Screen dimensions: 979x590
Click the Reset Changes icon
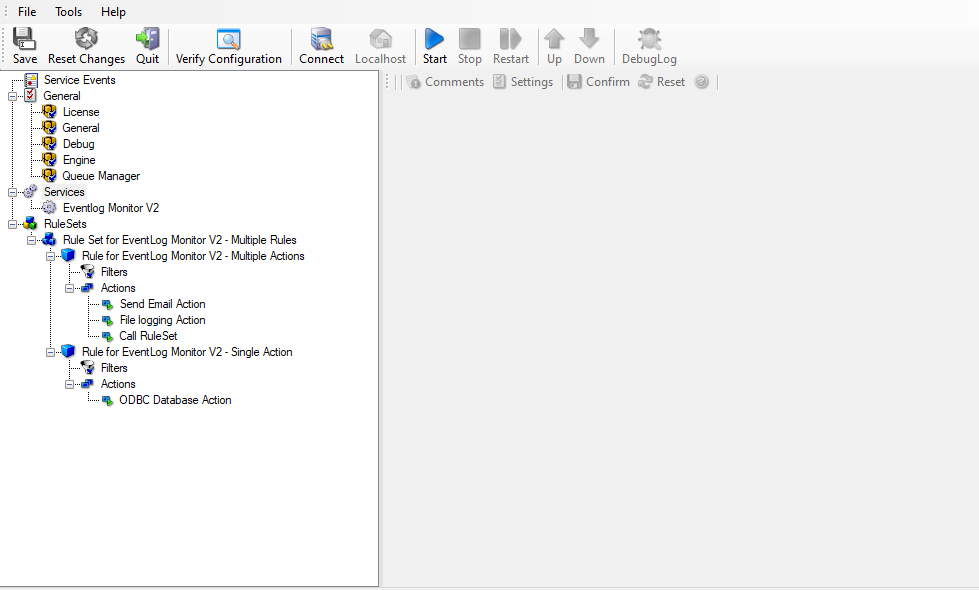coord(86,39)
